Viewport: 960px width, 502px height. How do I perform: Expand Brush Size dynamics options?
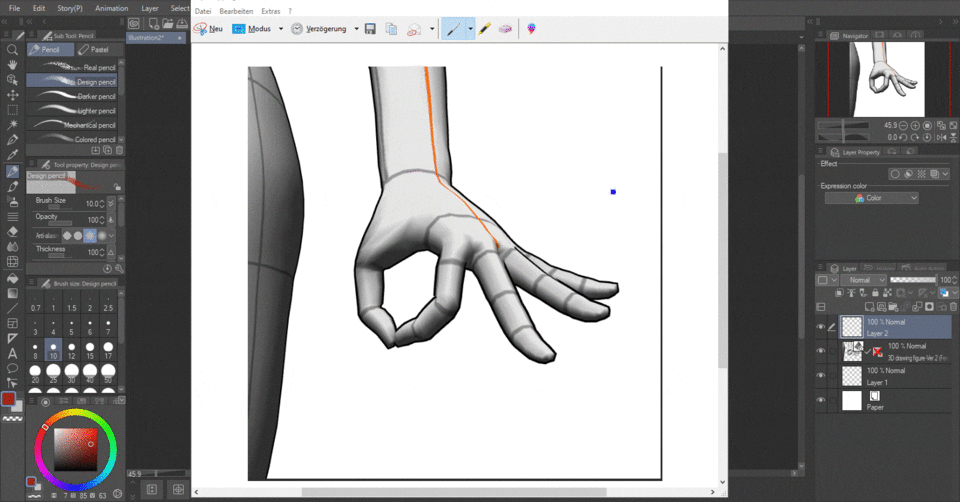tap(111, 203)
